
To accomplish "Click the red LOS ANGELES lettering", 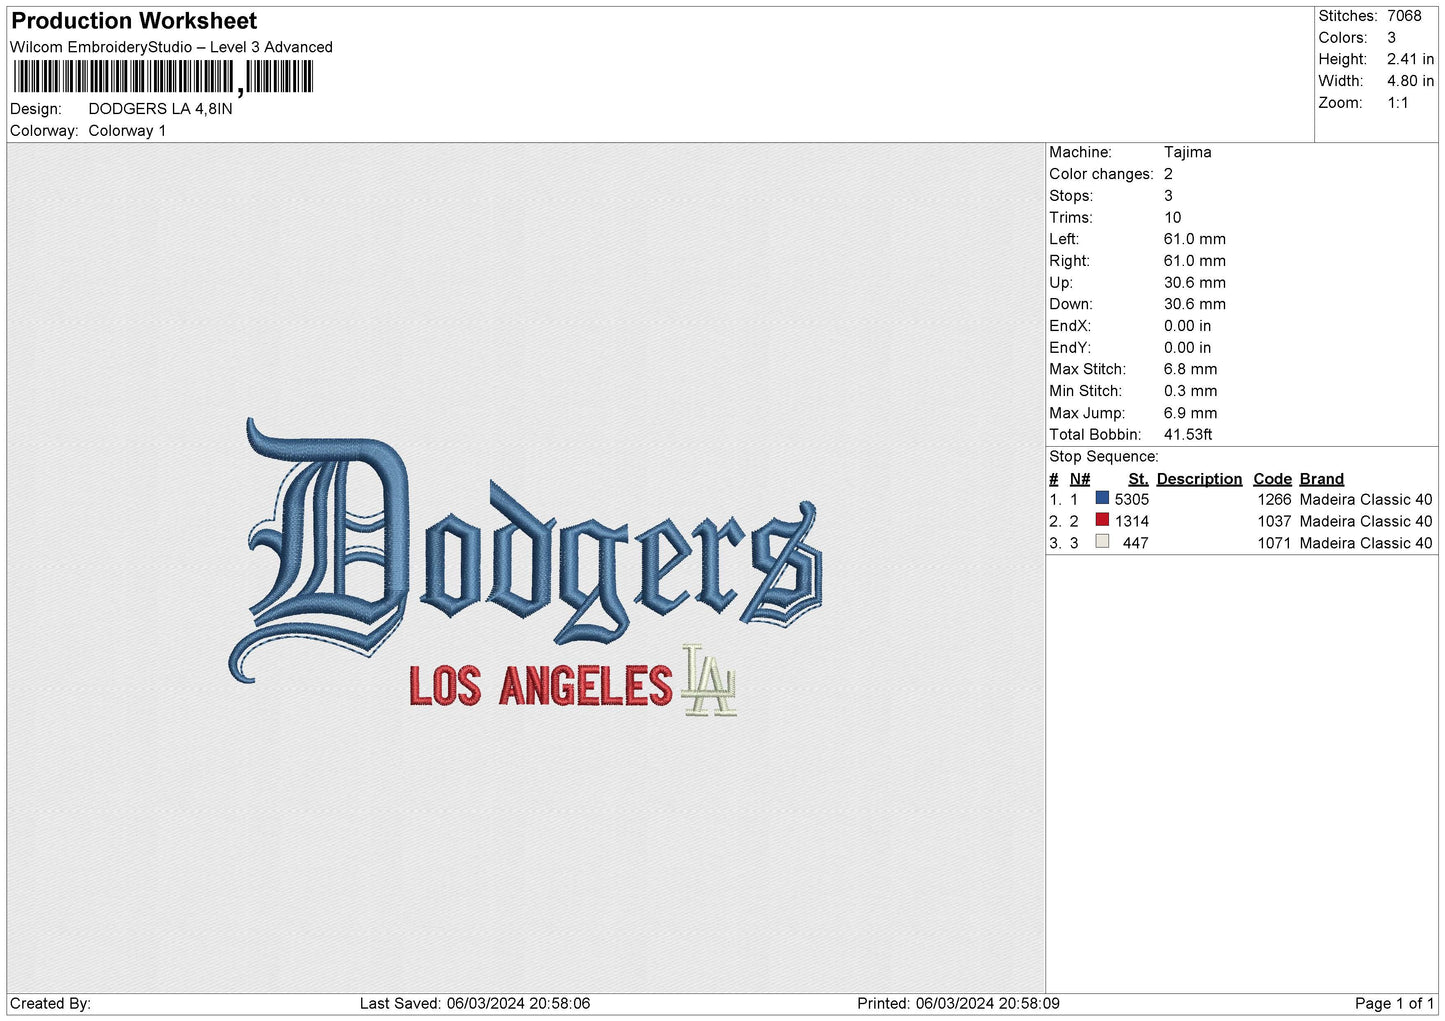I will (x=541, y=686).
